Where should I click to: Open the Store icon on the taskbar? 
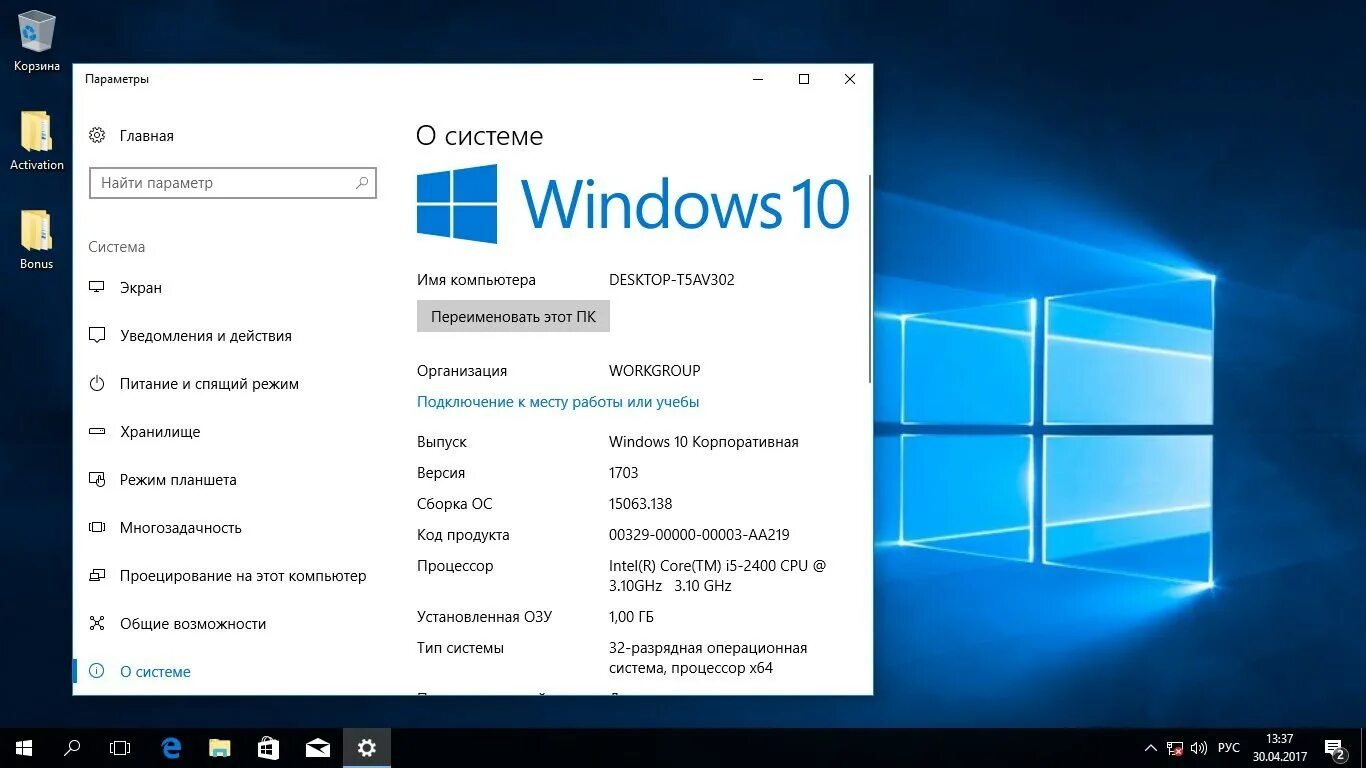point(269,747)
